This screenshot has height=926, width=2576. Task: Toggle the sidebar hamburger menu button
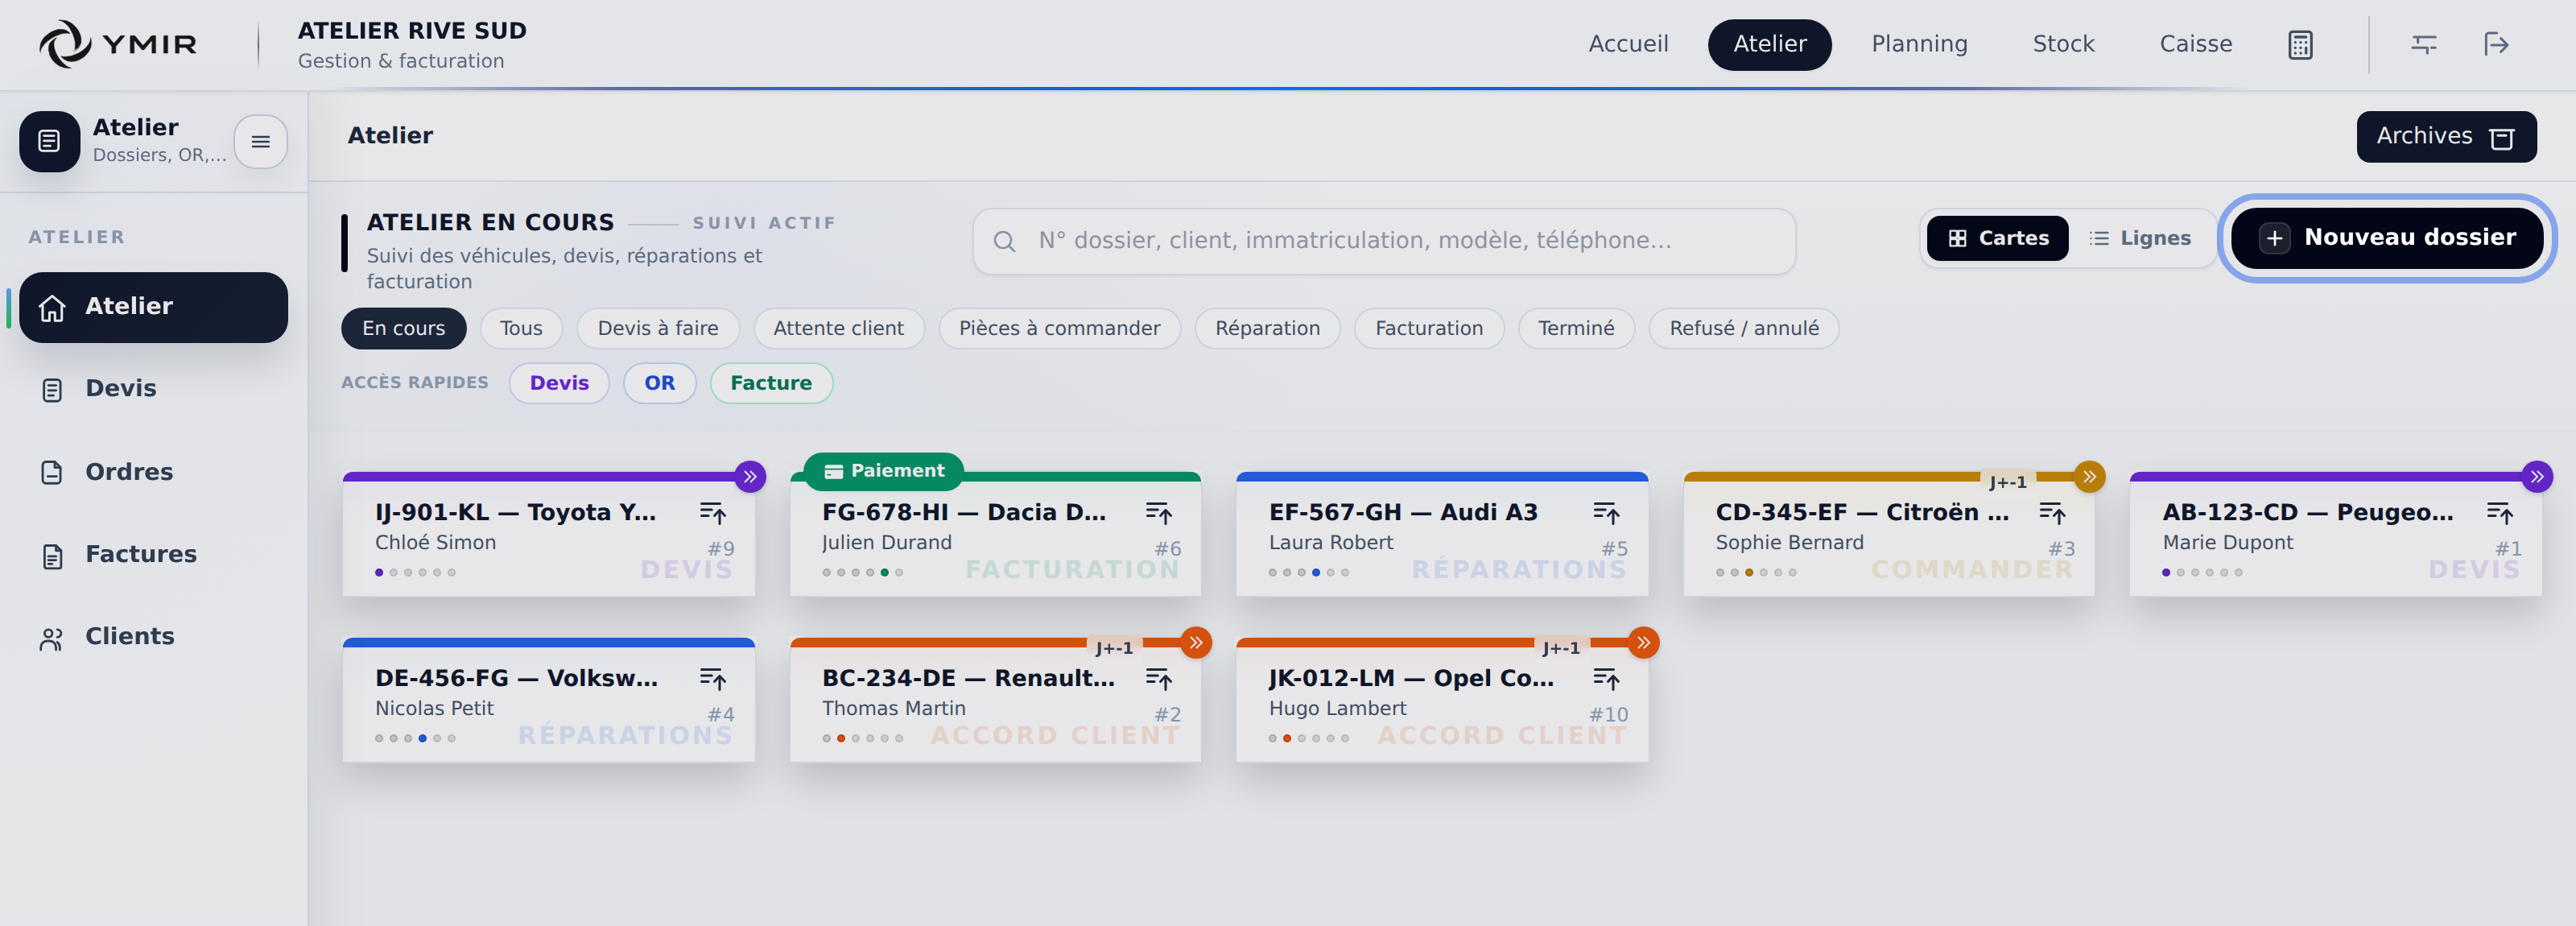tap(260, 141)
